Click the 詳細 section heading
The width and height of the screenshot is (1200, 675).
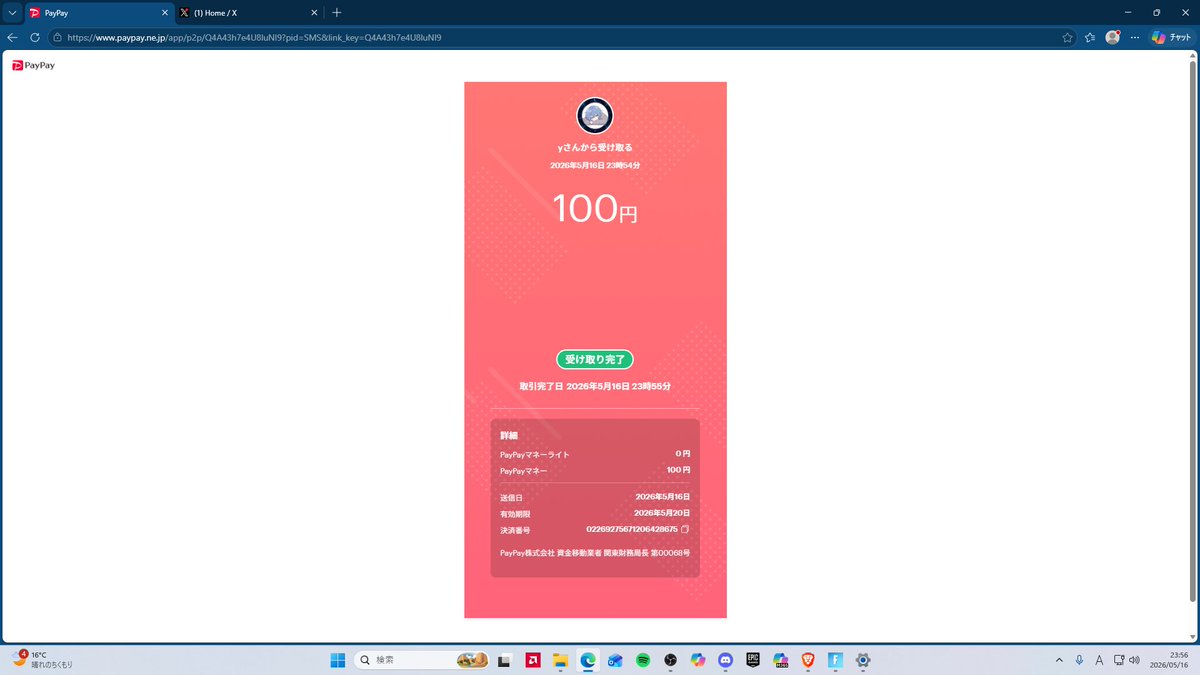pyautogui.click(x=509, y=435)
